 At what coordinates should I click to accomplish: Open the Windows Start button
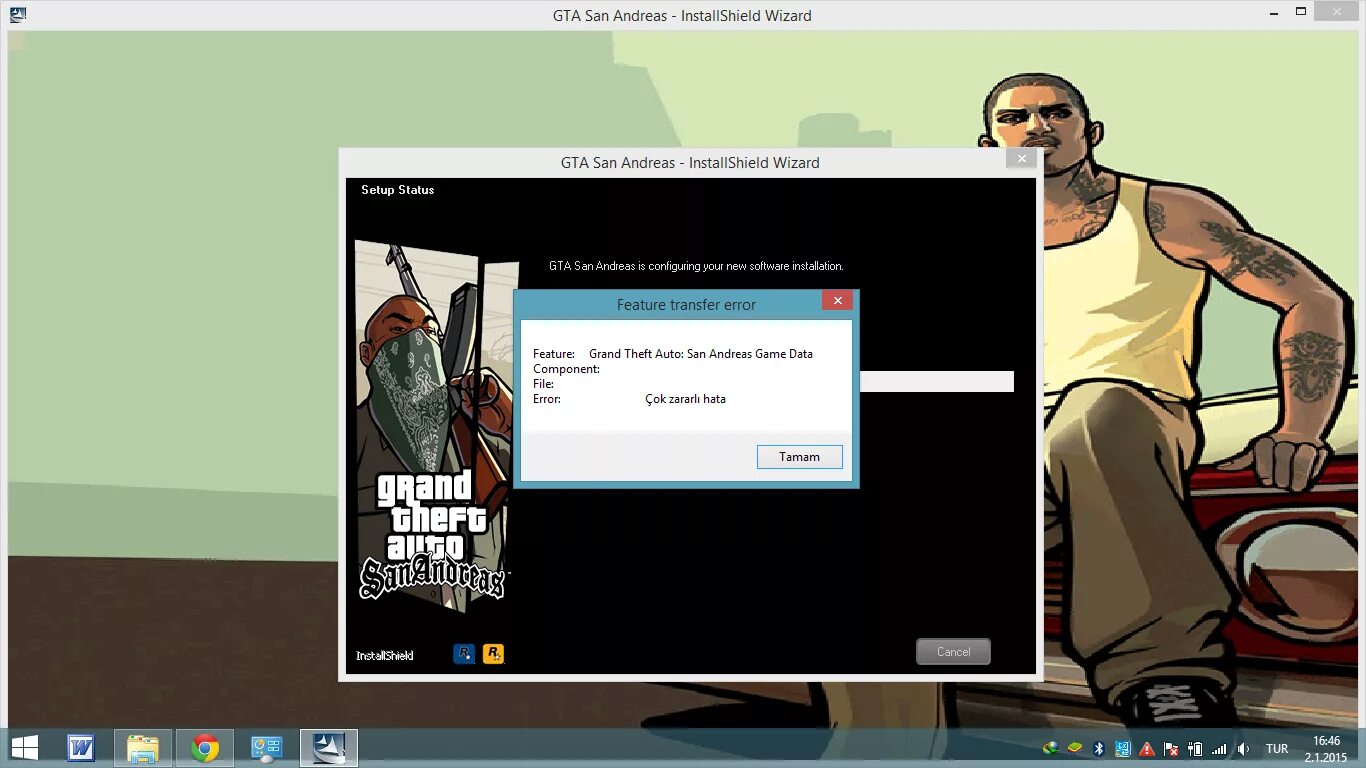pos(24,747)
